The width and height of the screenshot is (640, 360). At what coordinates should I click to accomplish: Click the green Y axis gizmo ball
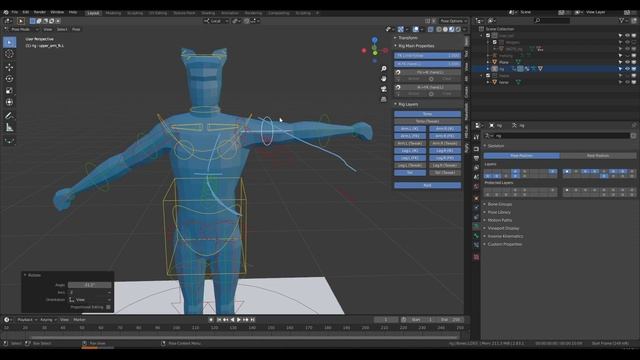375,53
